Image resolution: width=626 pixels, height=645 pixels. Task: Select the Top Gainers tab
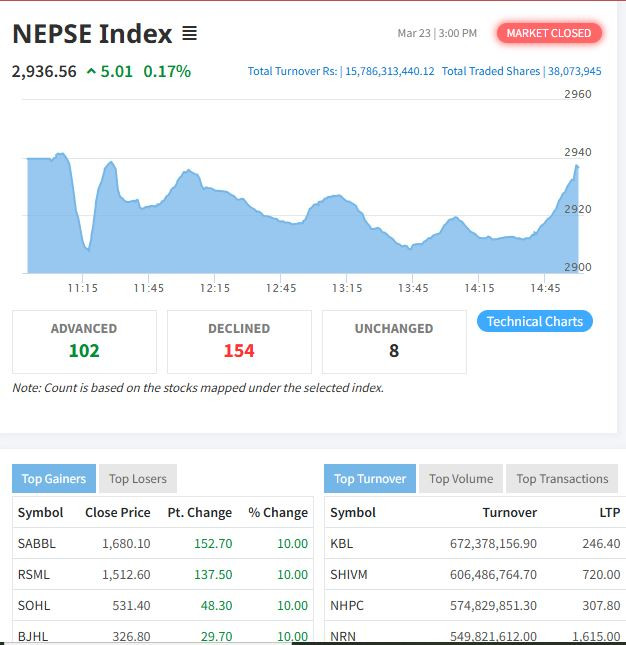(x=54, y=479)
